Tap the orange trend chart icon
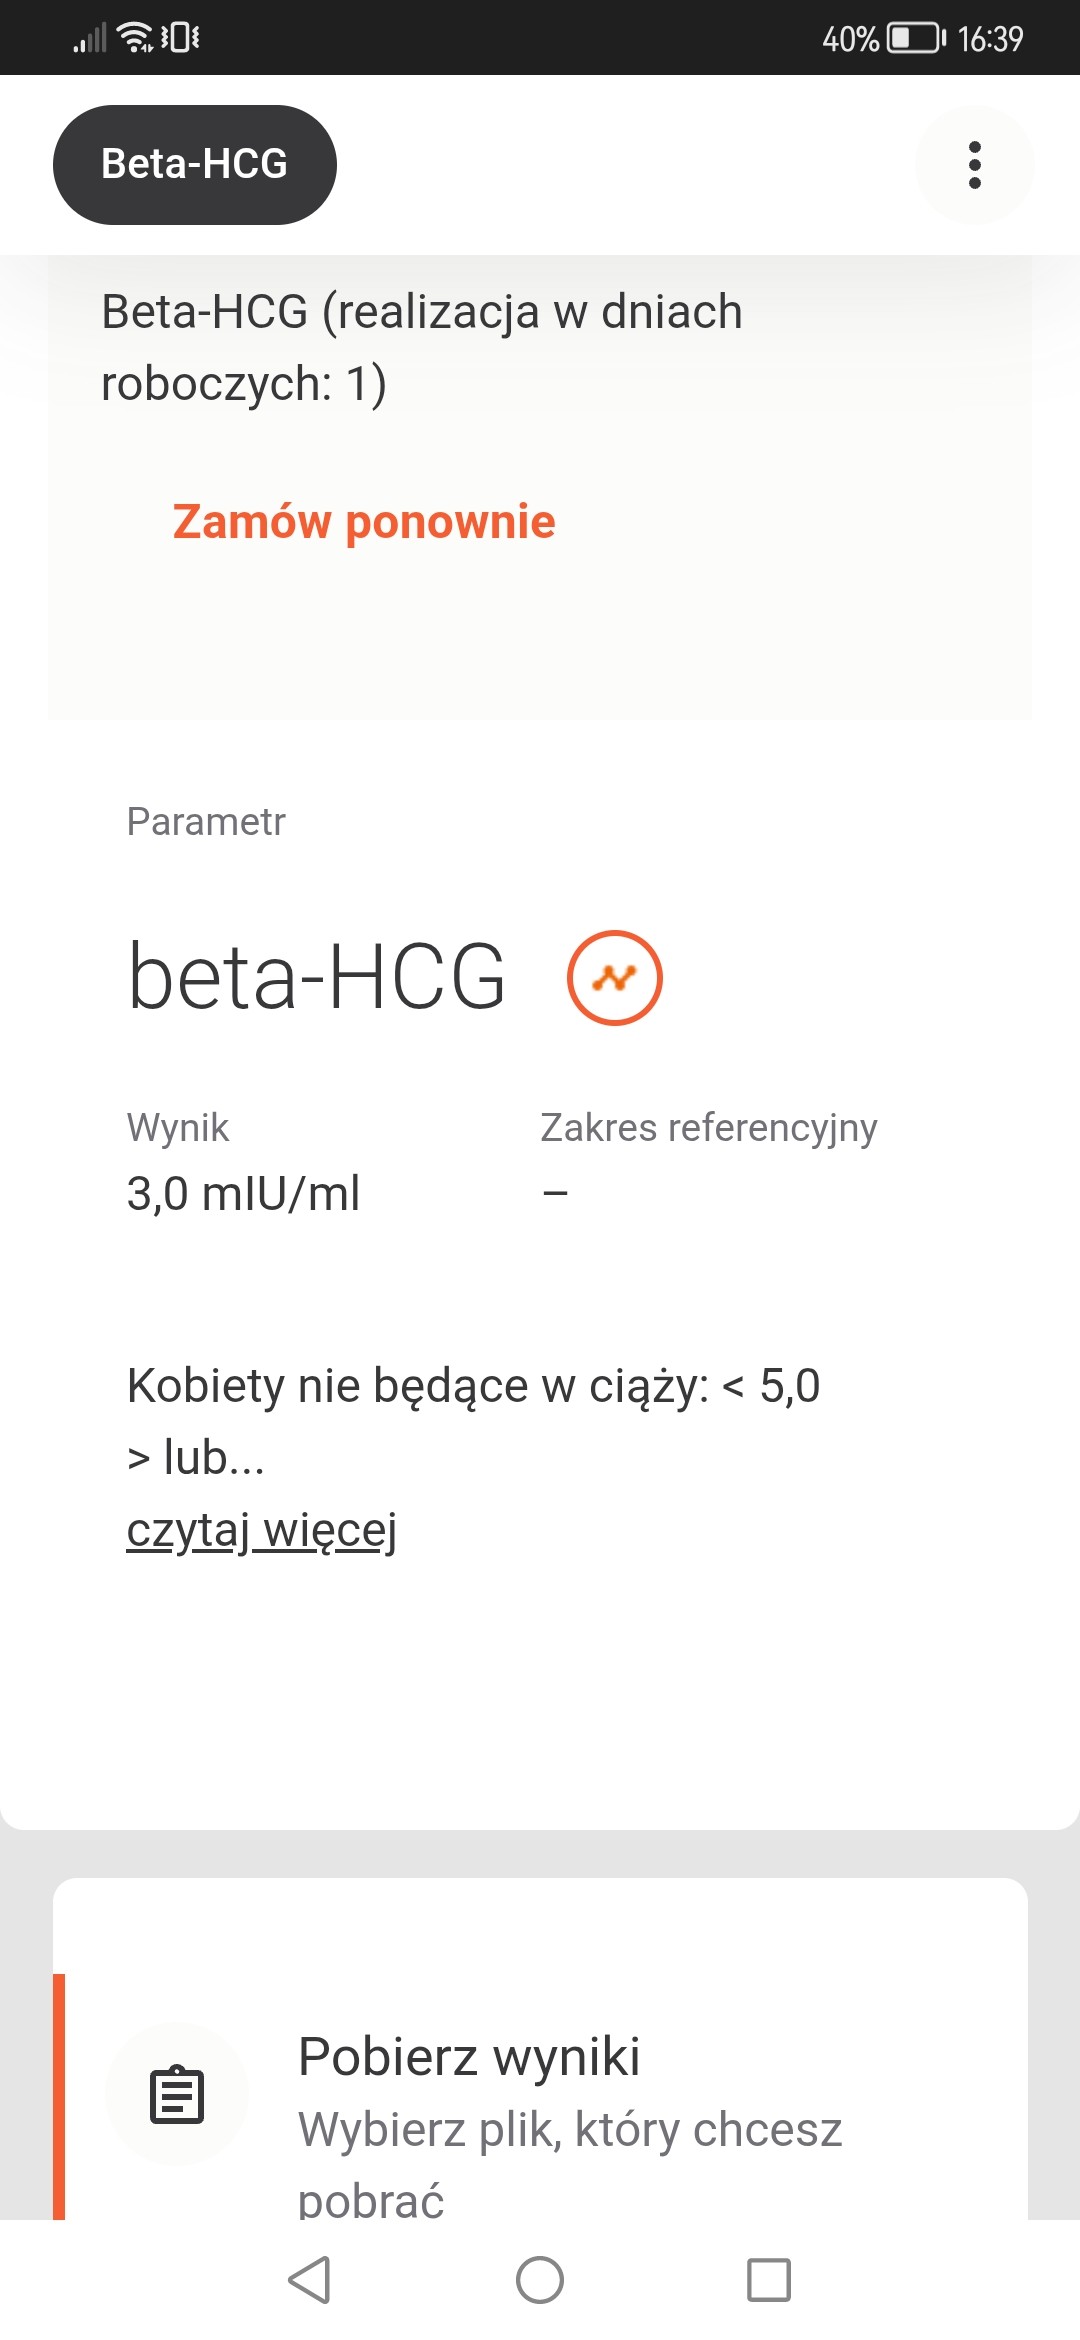Viewport: 1080px width, 2340px height. coord(614,977)
